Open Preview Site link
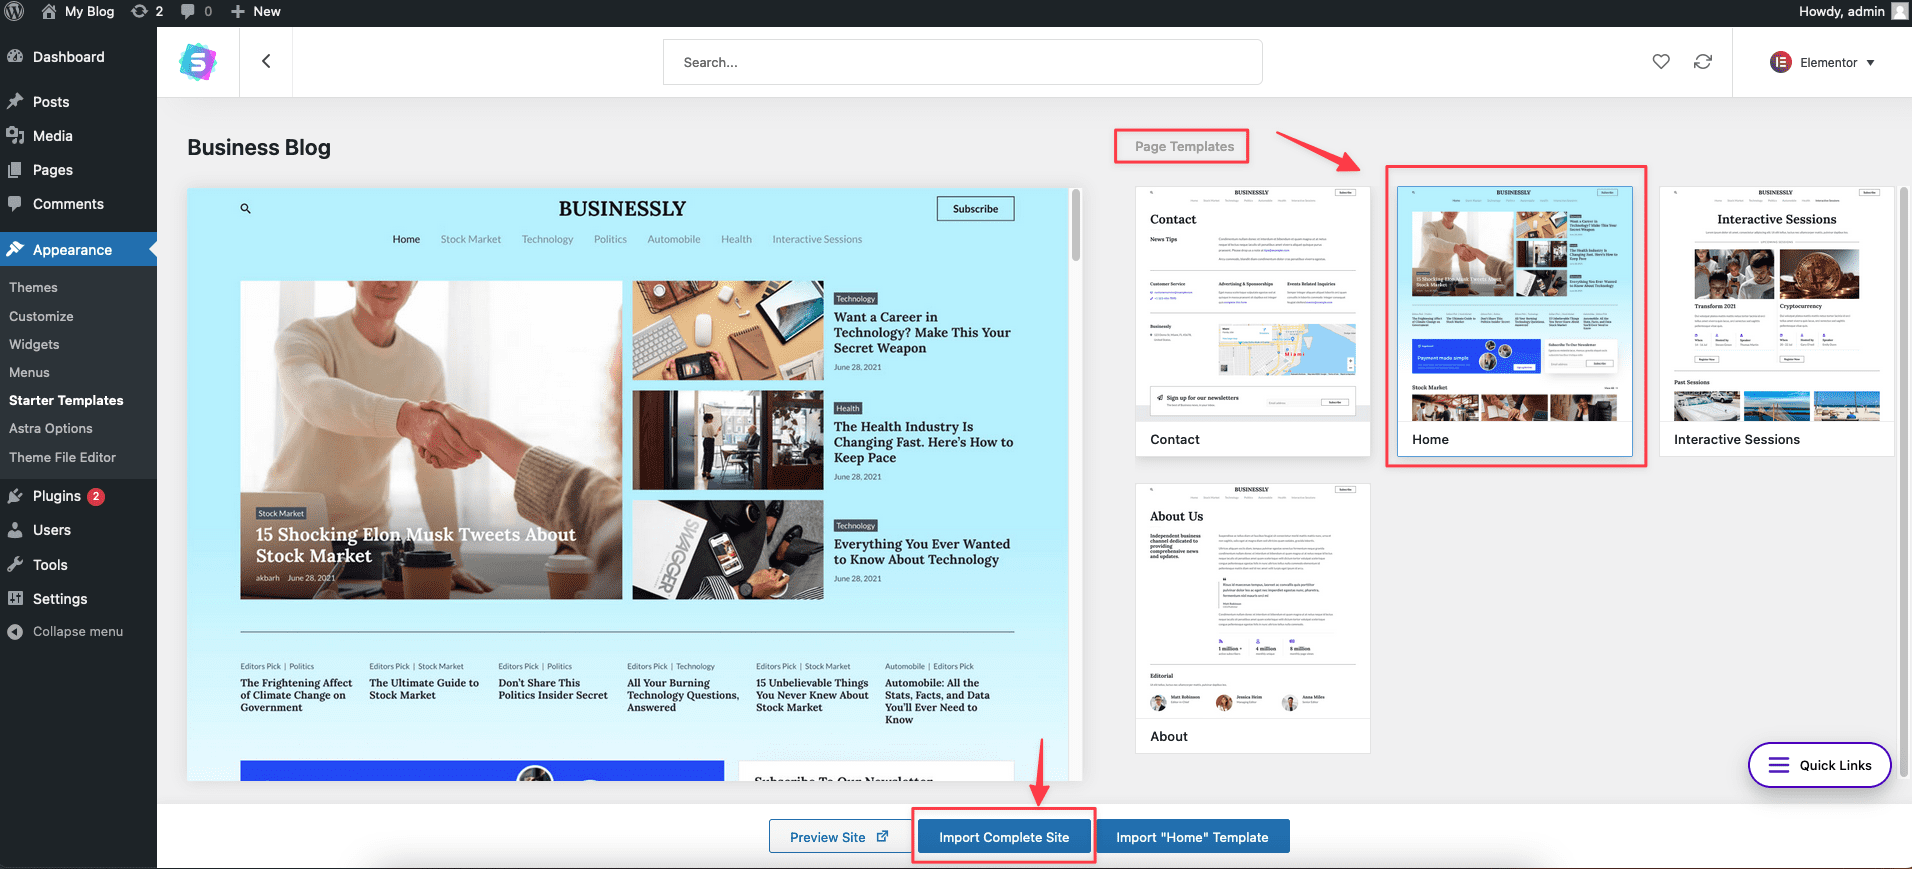This screenshot has width=1912, height=869. click(x=838, y=837)
